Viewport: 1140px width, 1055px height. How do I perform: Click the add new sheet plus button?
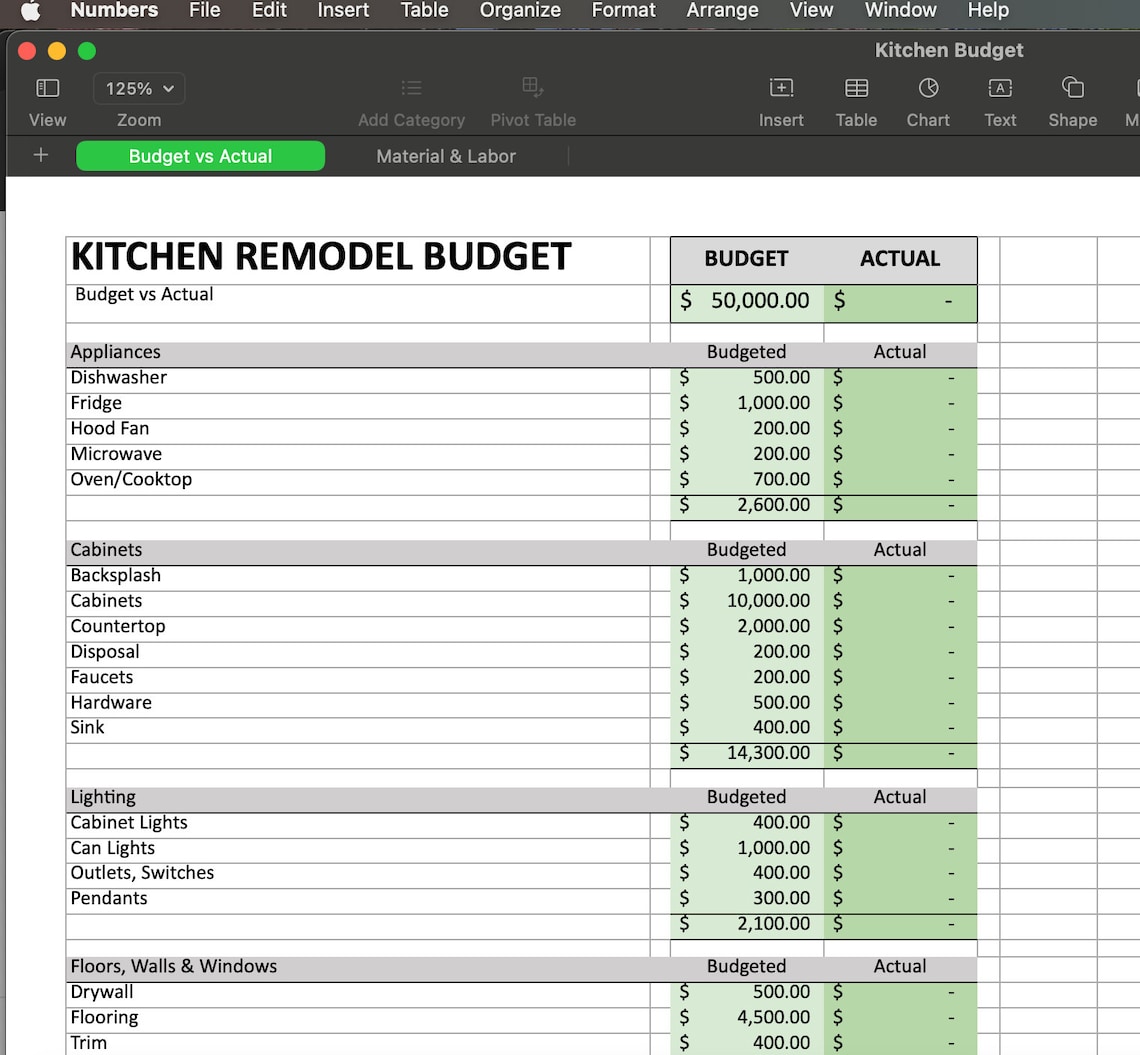coord(38,155)
